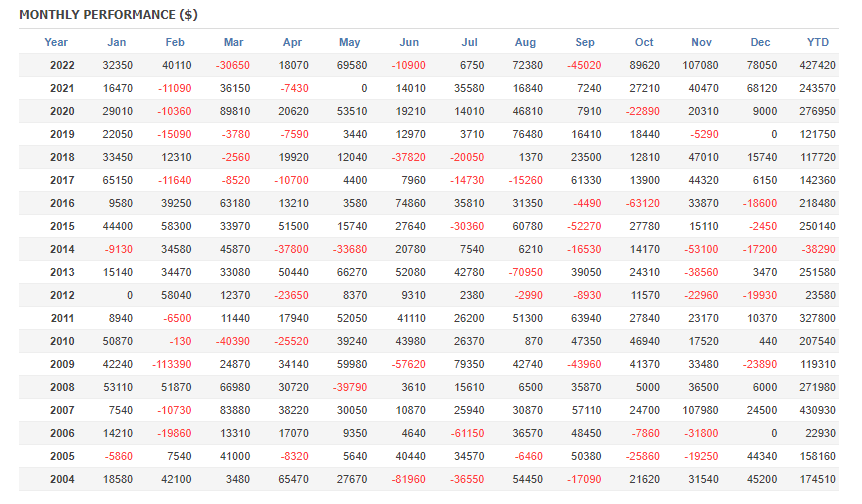862x504 pixels.
Task: Click the 2007 YTD value 430930
Action: pos(817,411)
